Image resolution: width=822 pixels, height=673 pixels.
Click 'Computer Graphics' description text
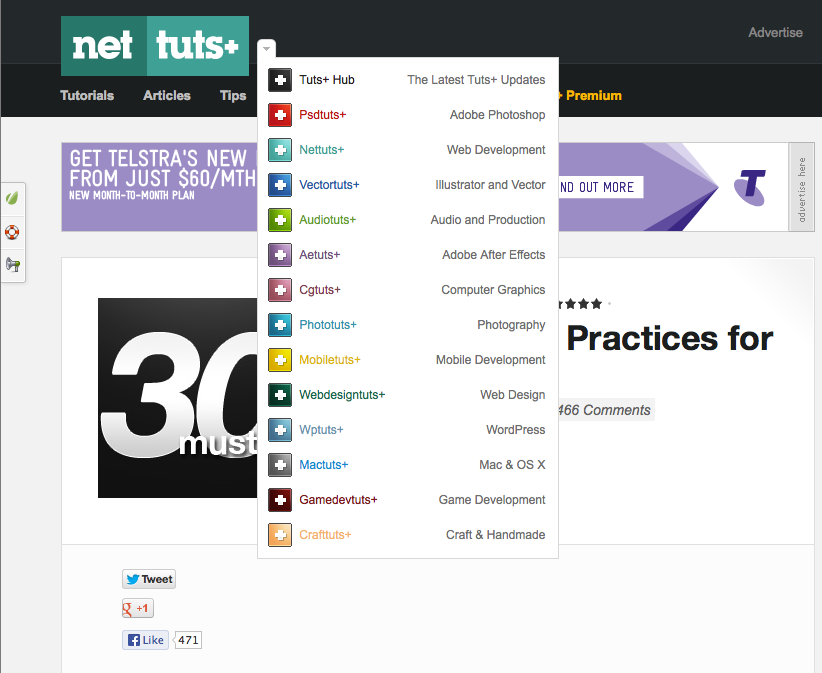493,290
